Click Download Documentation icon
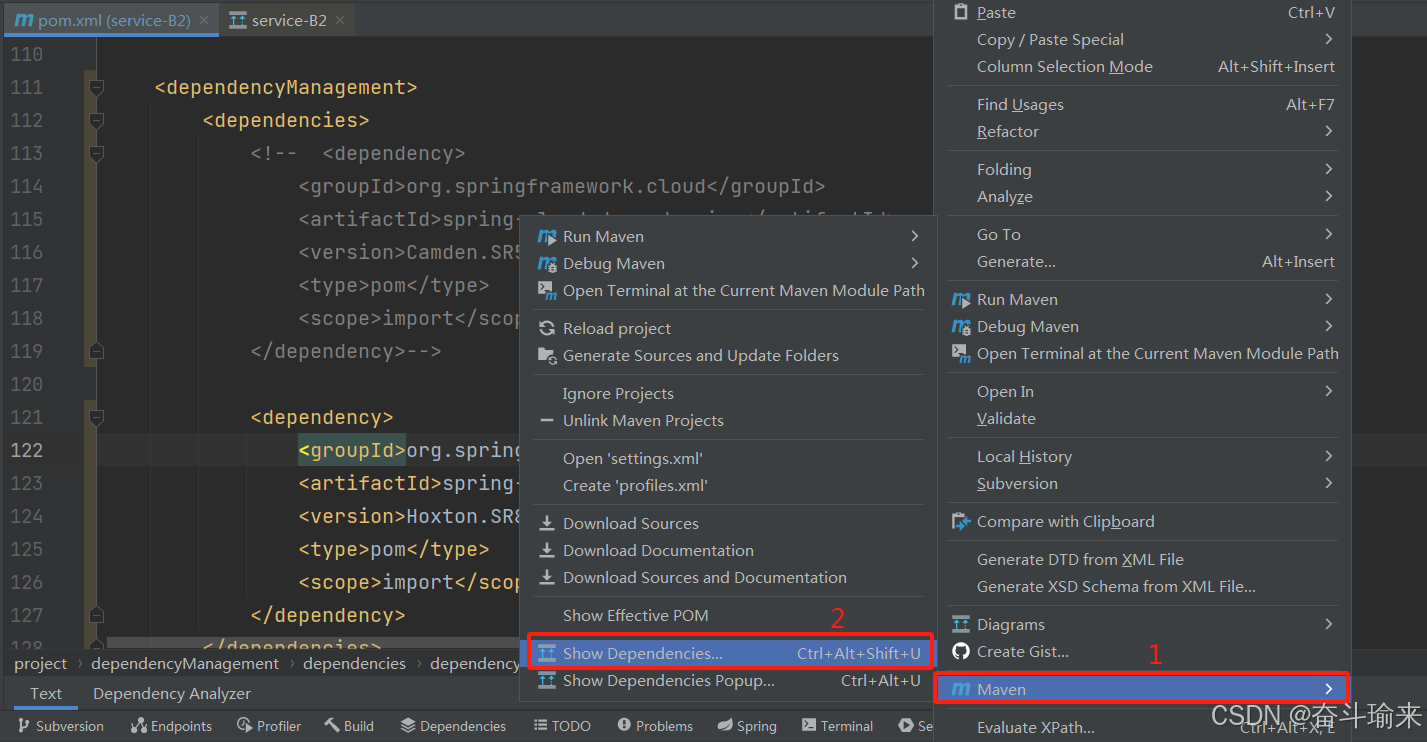This screenshot has height=742, width=1427. click(x=546, y=551)
